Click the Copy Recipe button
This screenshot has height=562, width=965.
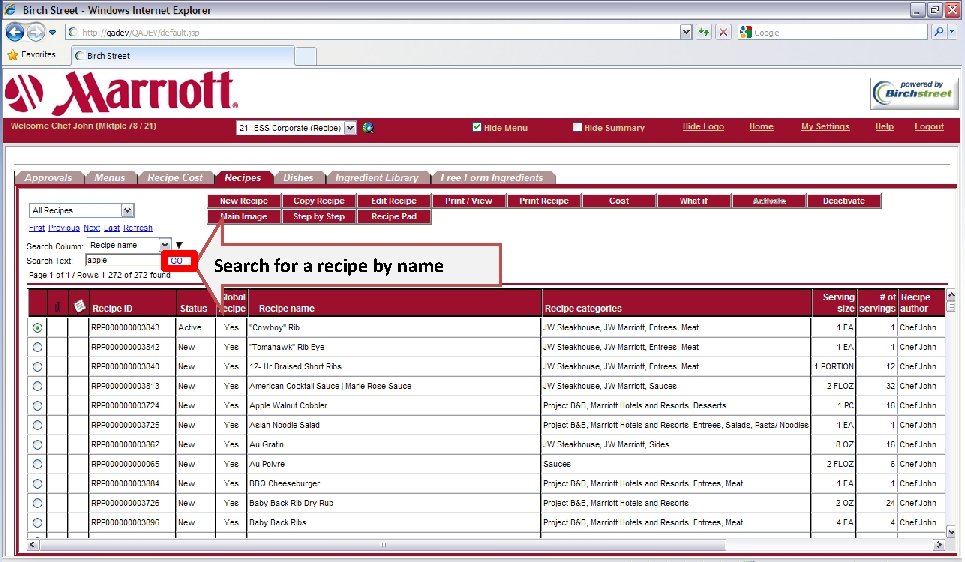[x=319, y=201]
